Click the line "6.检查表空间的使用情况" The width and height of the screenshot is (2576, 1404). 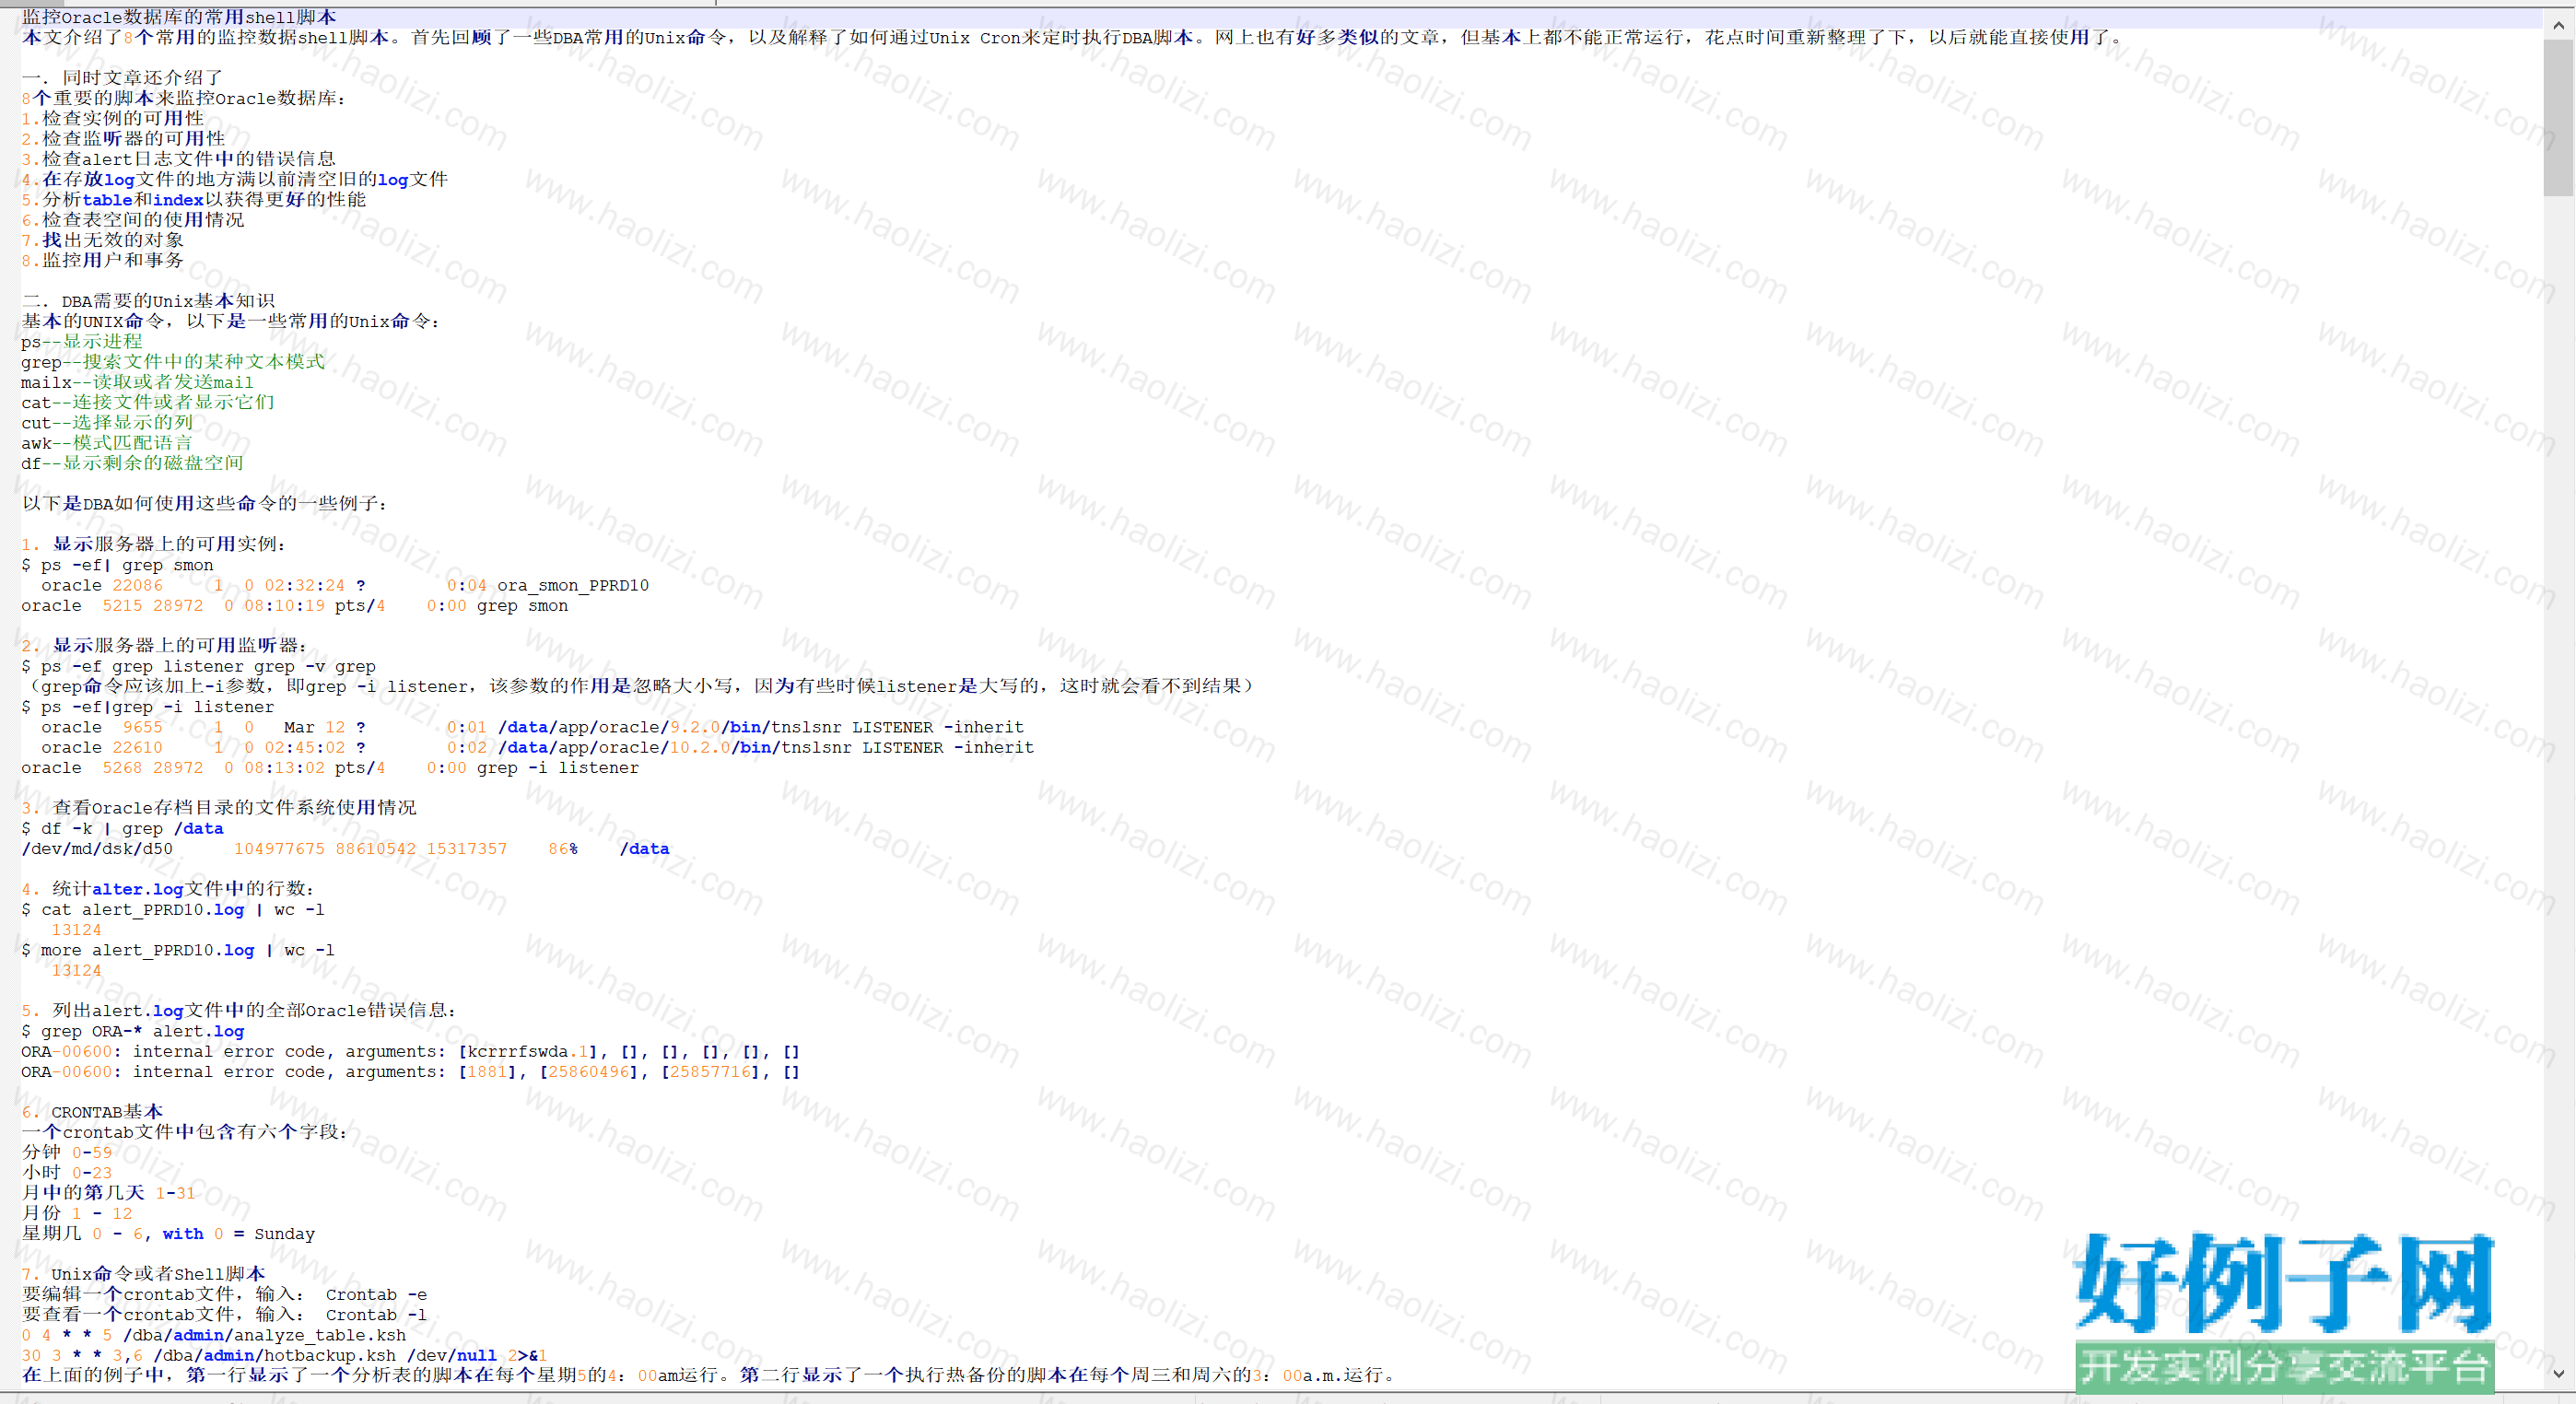point(132,219)
